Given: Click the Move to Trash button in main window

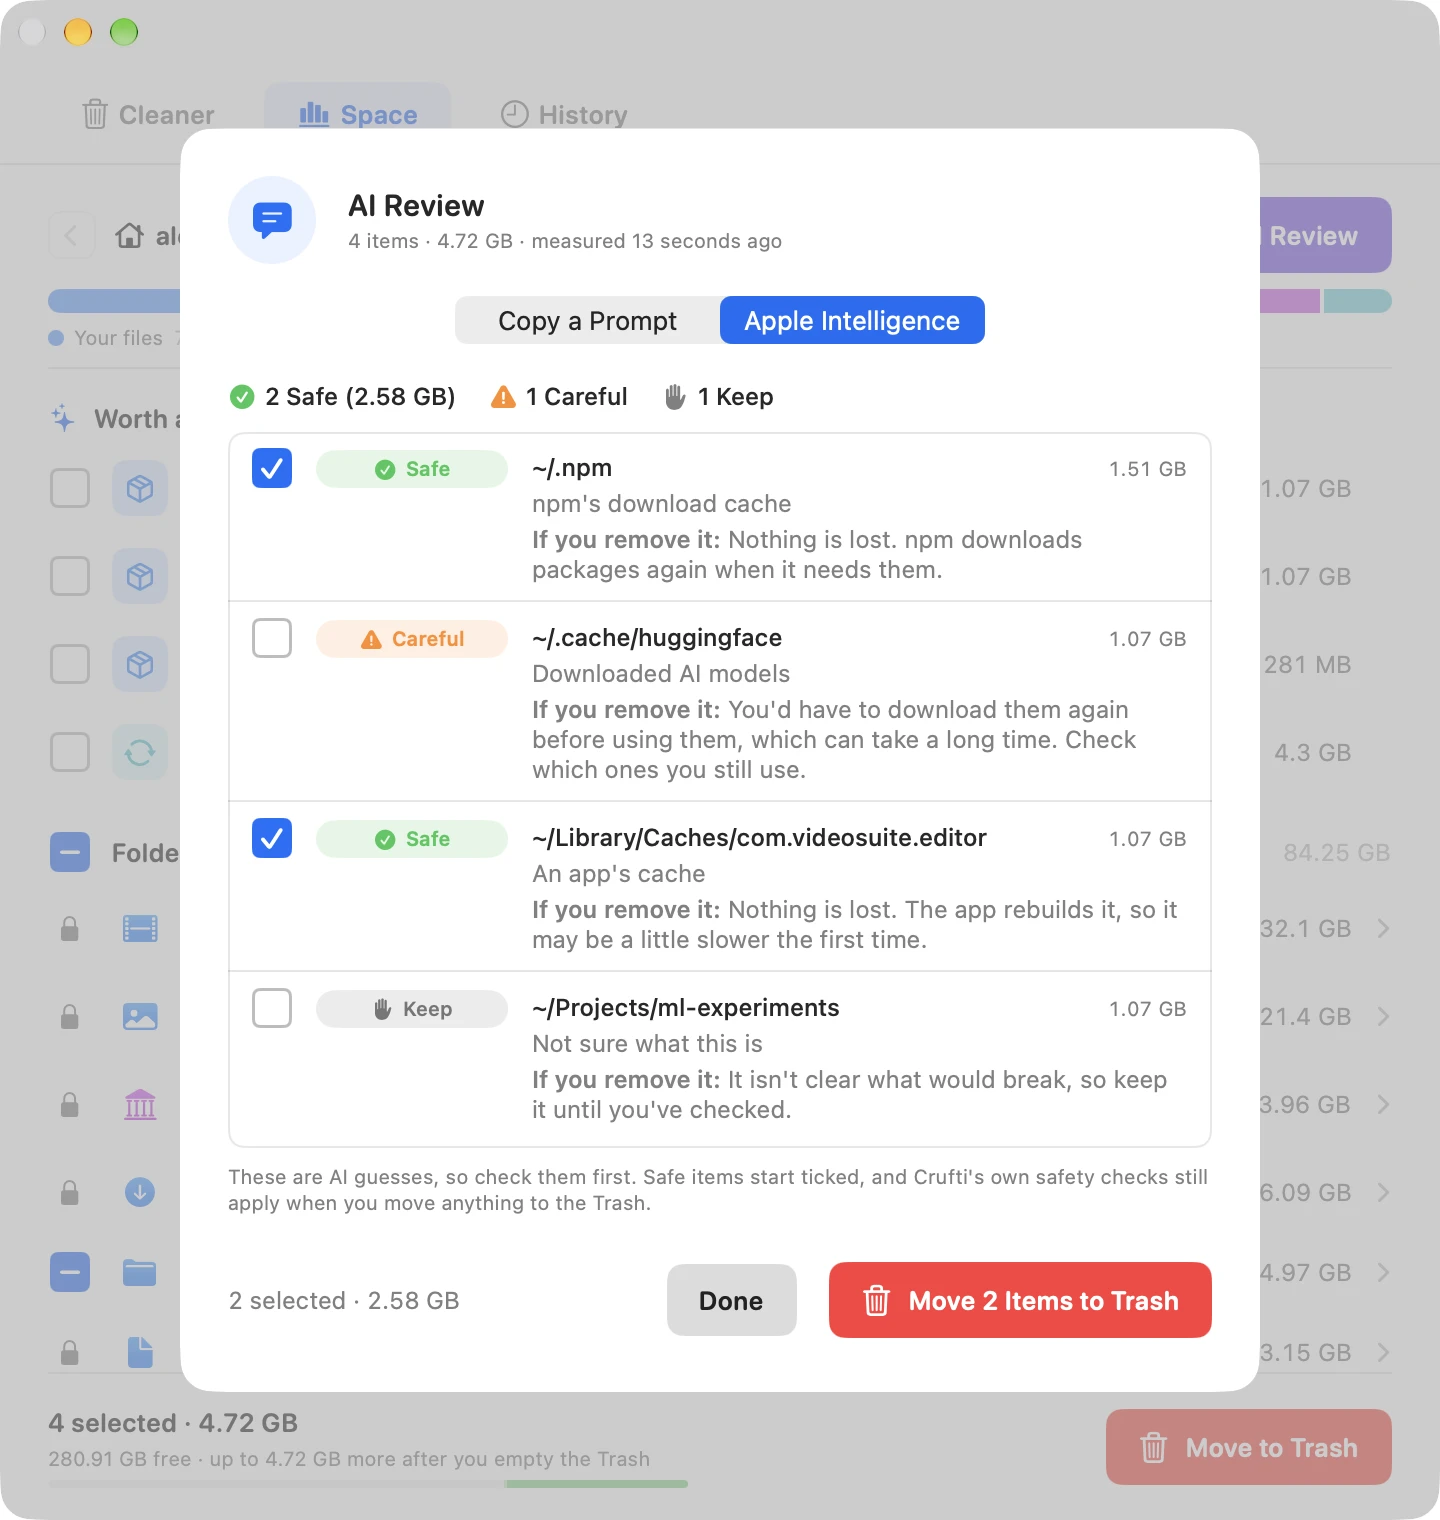Looking at the screenshot, I should tap(1249, 1447).
